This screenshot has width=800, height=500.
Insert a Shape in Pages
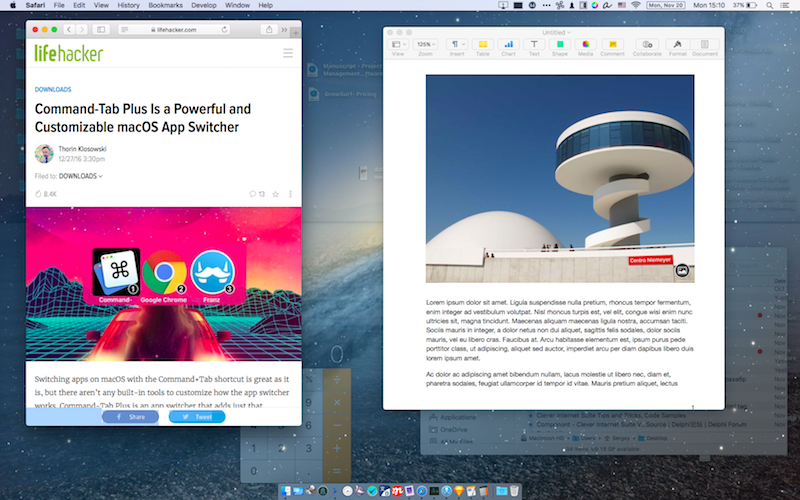tap(560, 44)
